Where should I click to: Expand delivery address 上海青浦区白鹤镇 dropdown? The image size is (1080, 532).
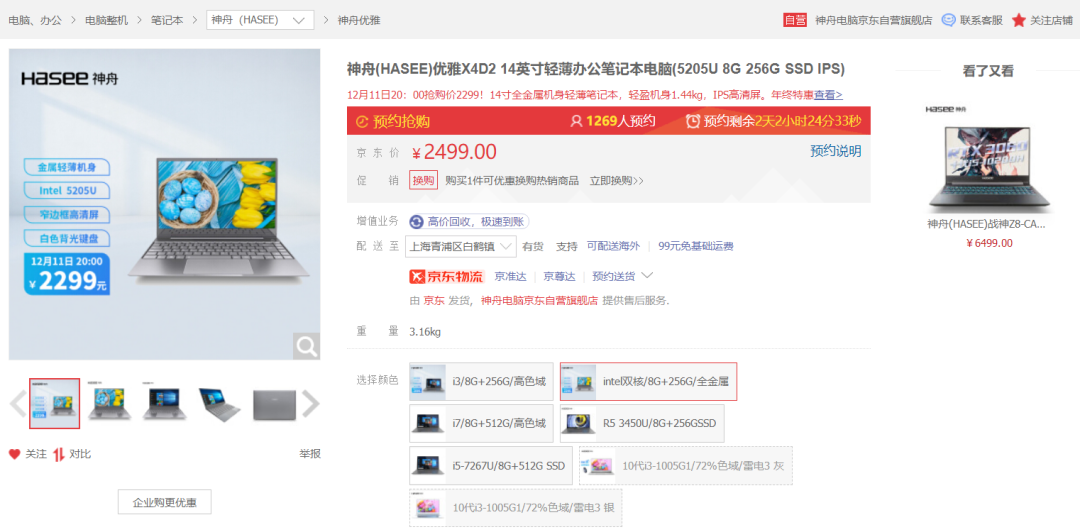click(x=461, y=246)
